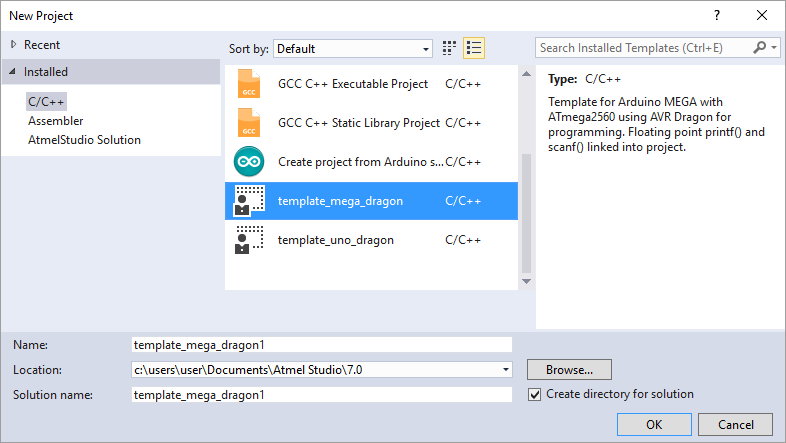Confirm with the OK button

point(653,425)
